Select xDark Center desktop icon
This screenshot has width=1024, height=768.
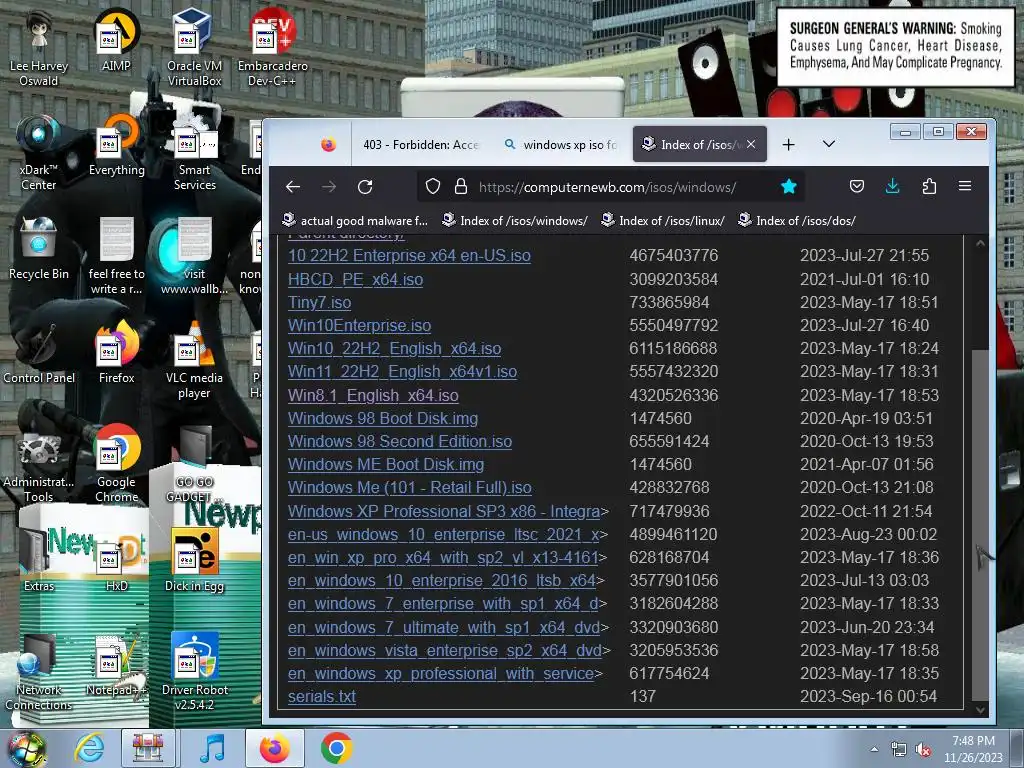(39, 152)
